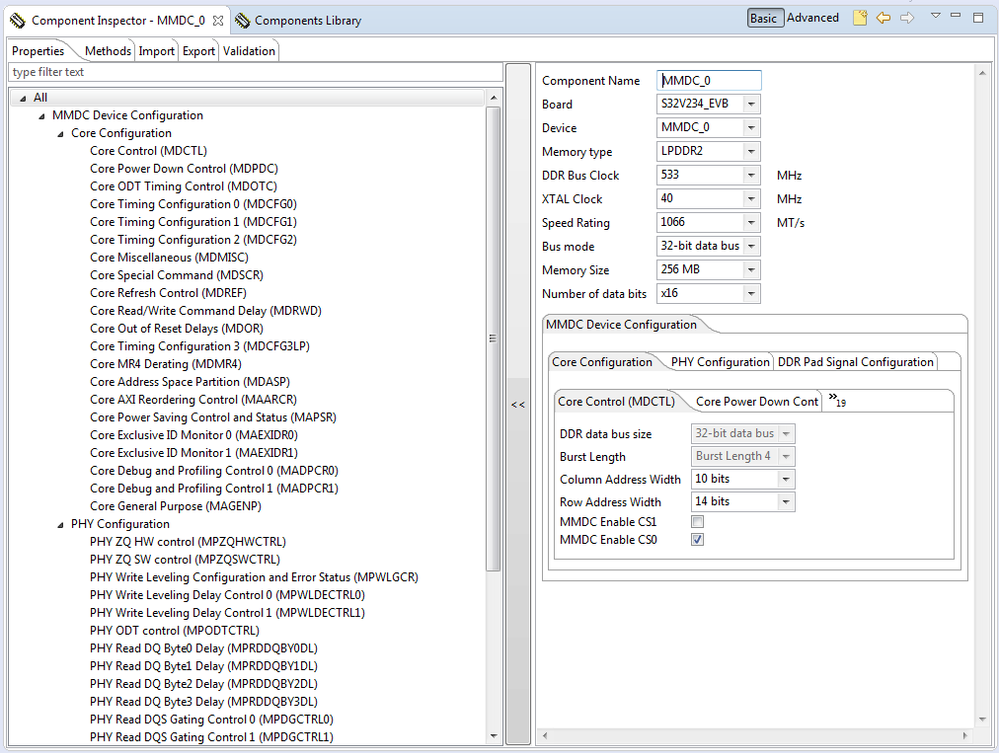Go back with the left arrow icon
Screen dimensions: 999x753
tap(883, 18)
